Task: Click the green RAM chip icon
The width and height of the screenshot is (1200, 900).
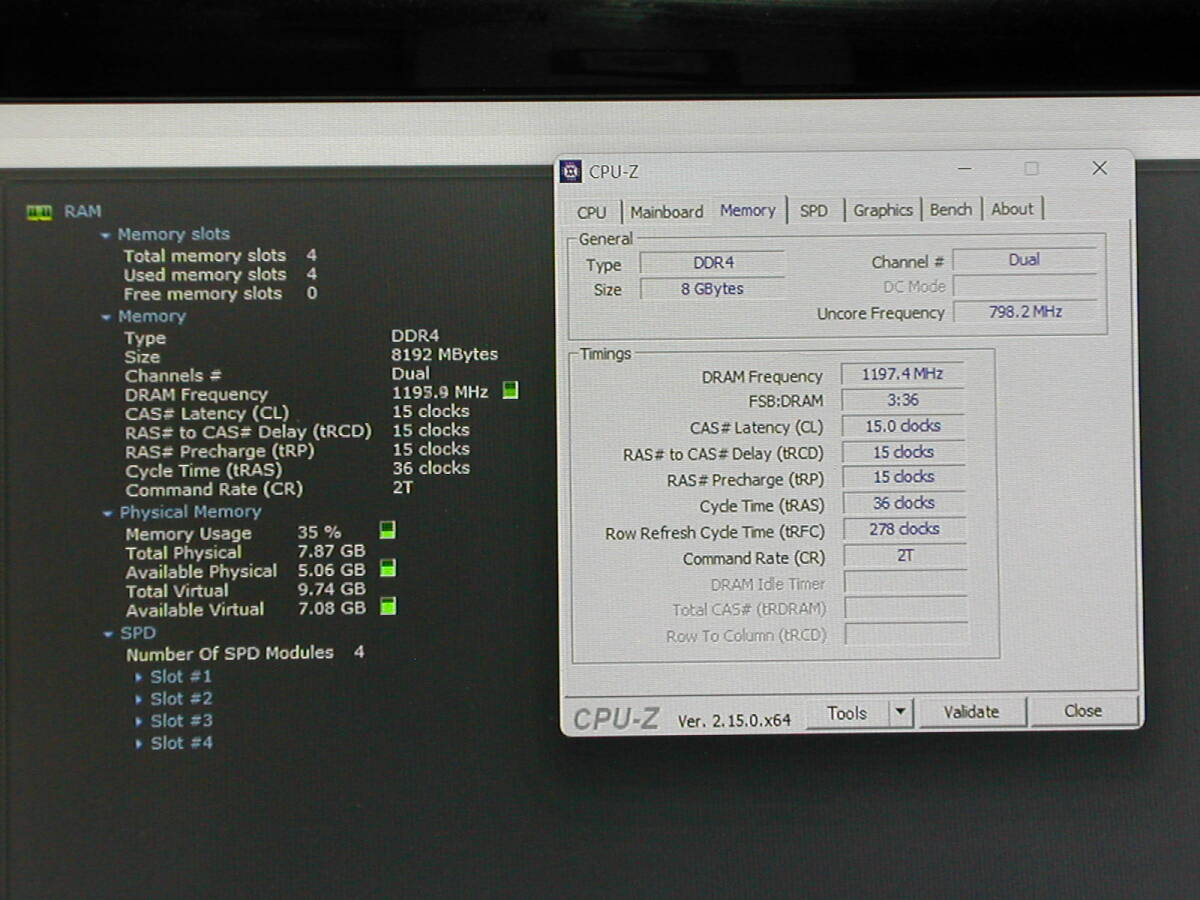Action: (39, 212)
